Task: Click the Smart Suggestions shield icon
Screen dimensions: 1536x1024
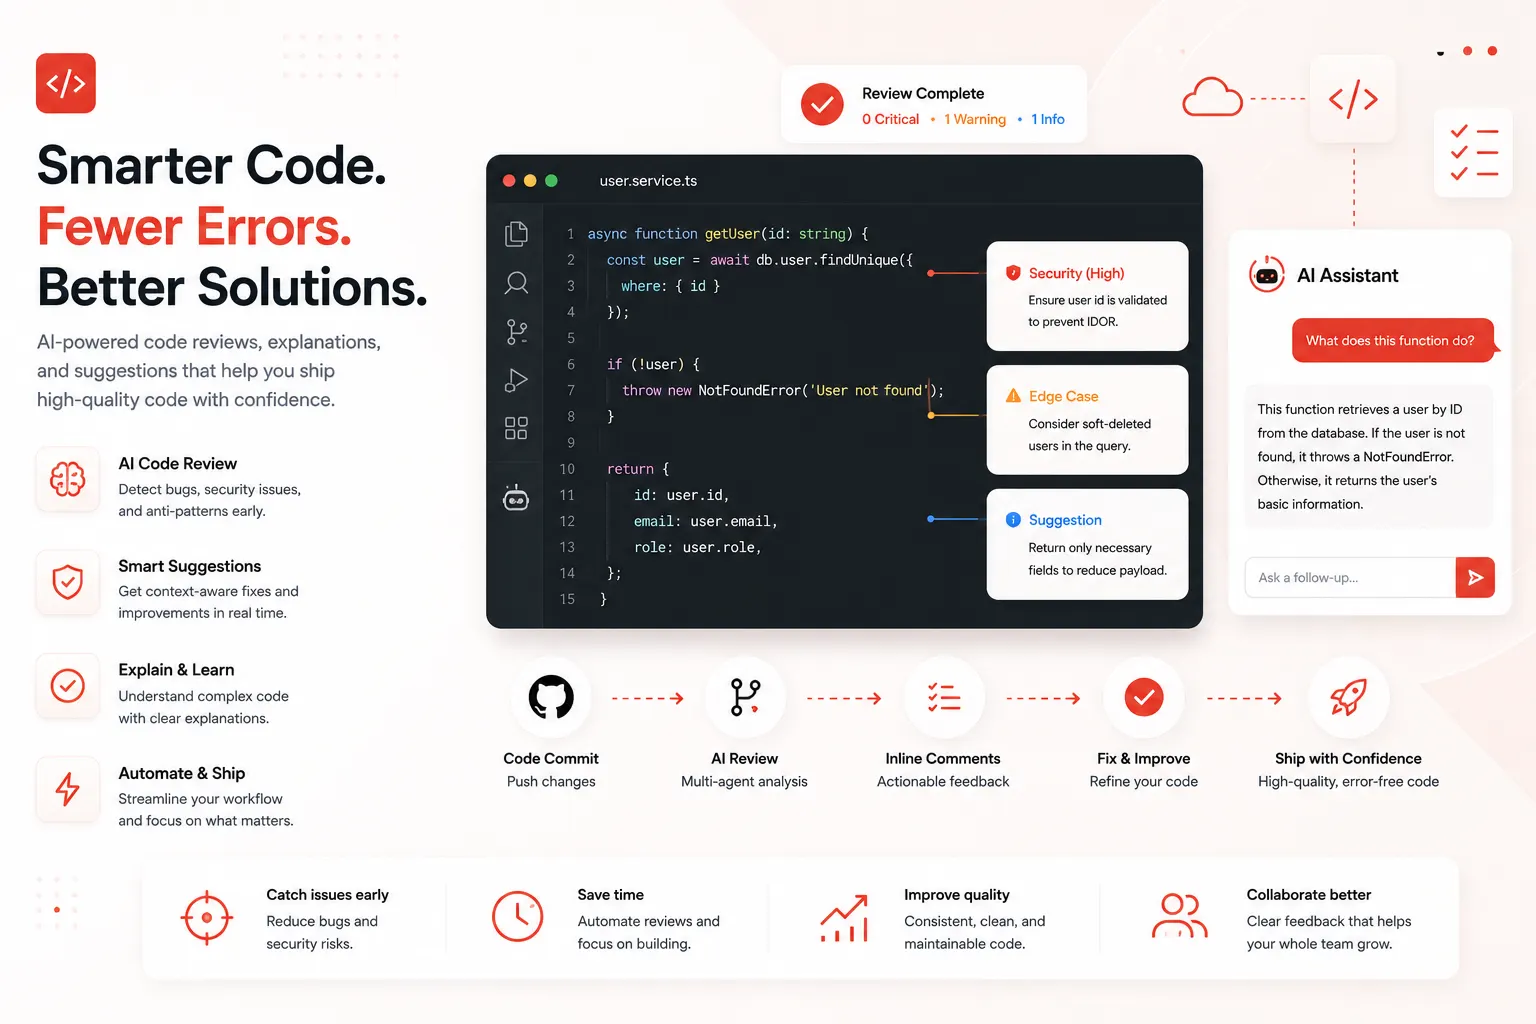Action: point(68,582)
